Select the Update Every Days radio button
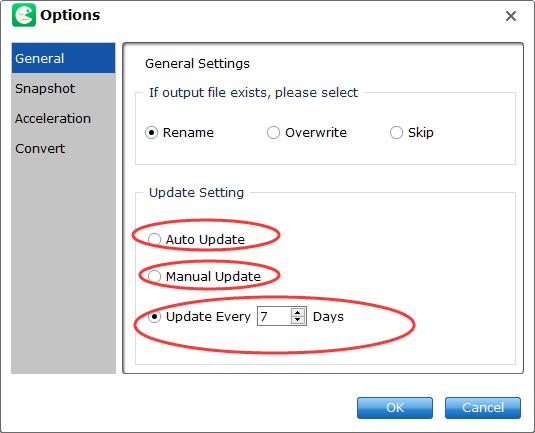 (154, 317)
